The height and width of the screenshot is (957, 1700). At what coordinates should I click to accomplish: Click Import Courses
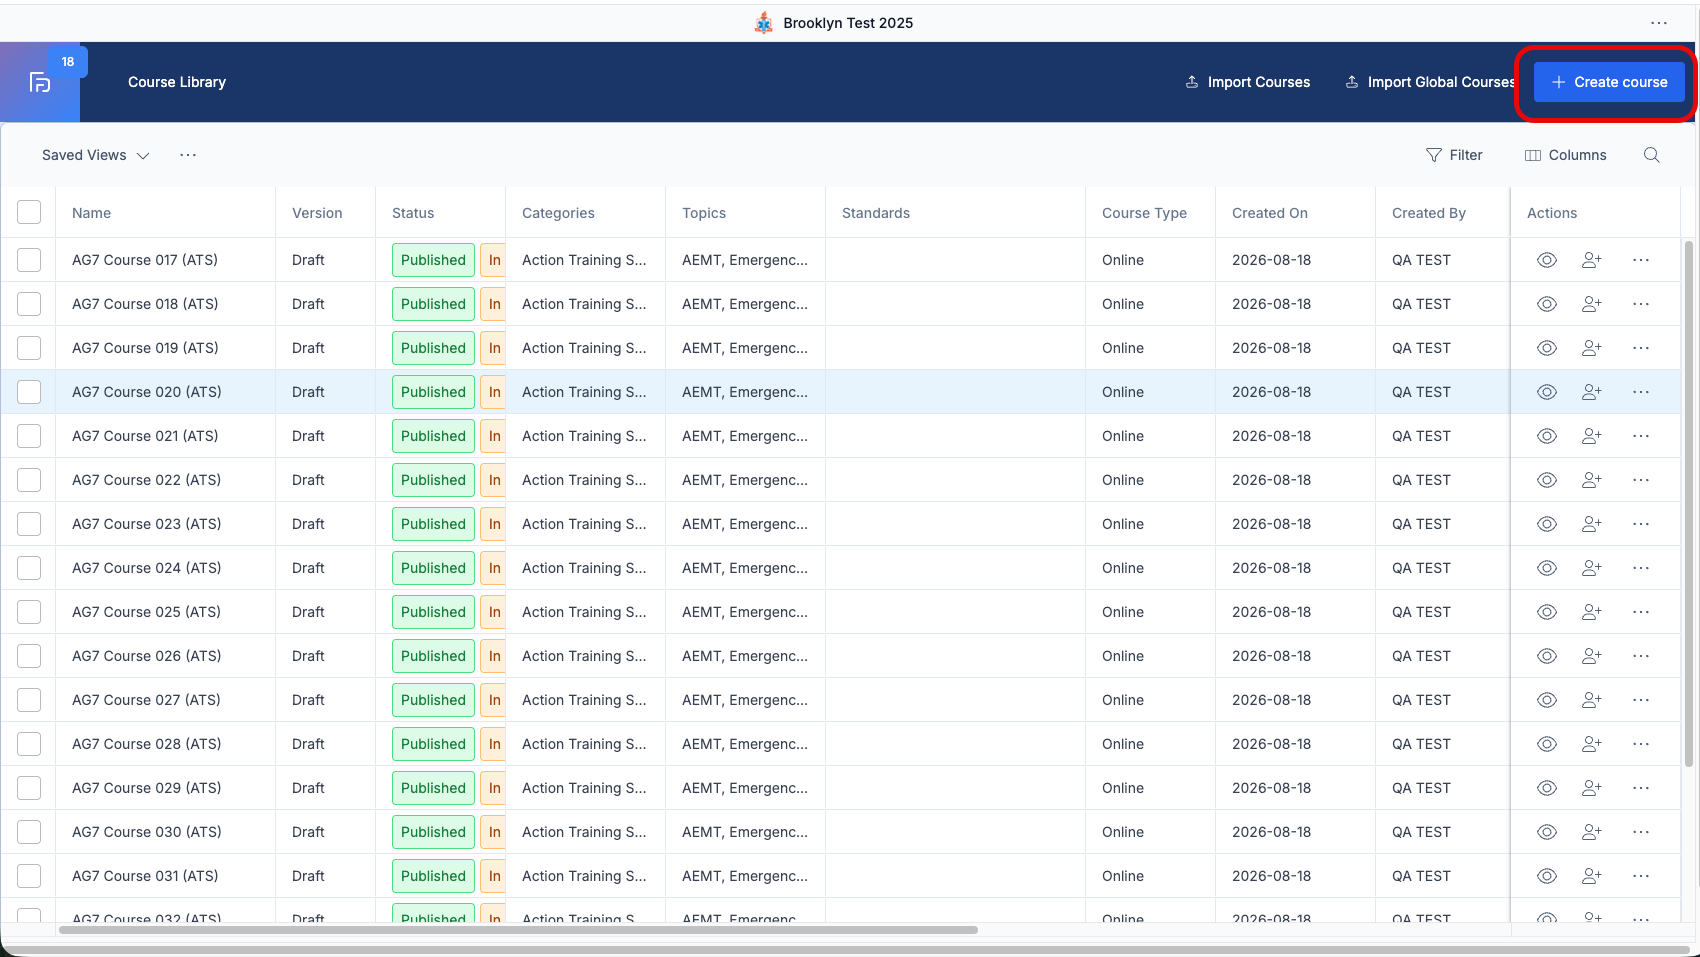pos(1247,82)
